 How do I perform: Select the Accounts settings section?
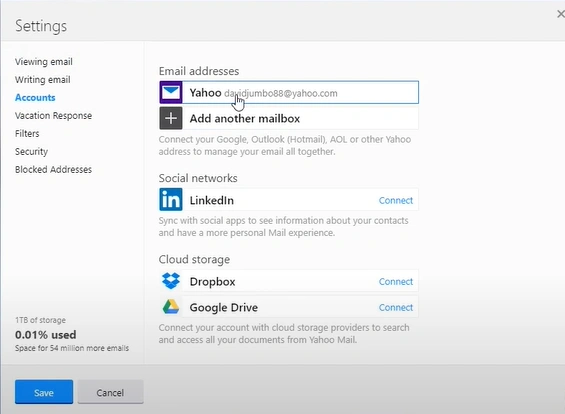point(35,98)
